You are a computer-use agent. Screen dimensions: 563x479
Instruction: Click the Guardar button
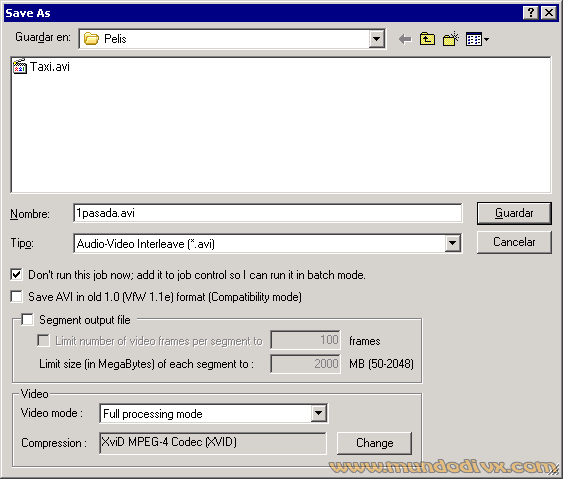514,213
